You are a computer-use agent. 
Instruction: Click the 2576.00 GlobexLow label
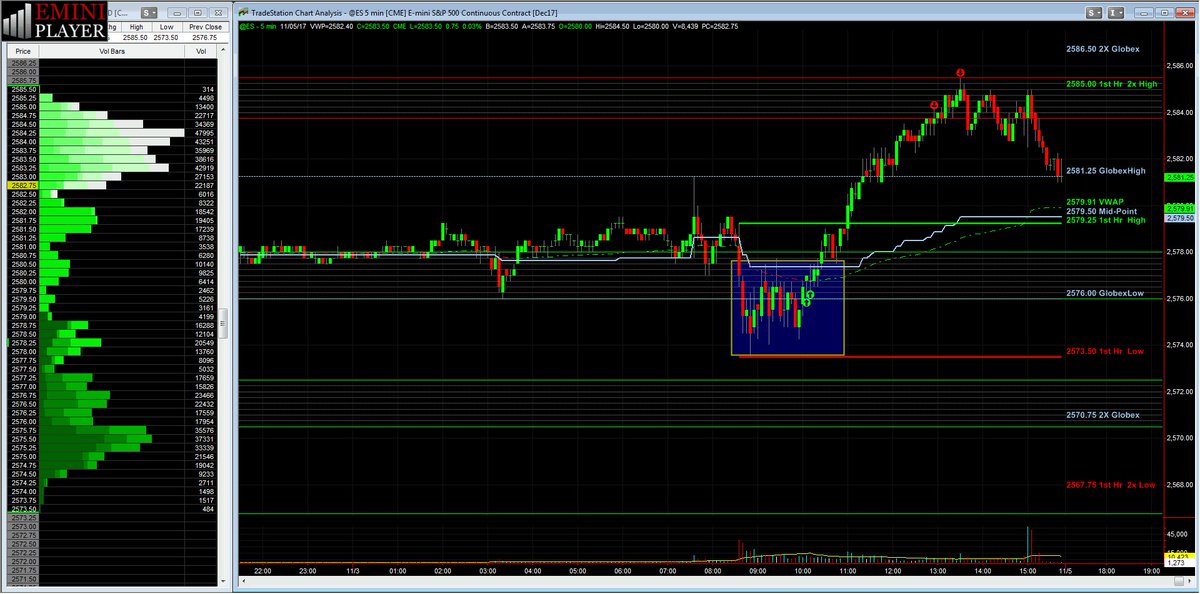[1105, 293]
